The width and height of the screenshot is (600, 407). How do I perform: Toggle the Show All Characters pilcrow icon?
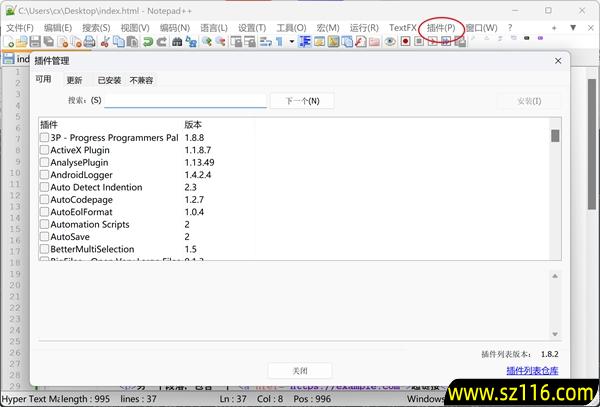(279, 41)
